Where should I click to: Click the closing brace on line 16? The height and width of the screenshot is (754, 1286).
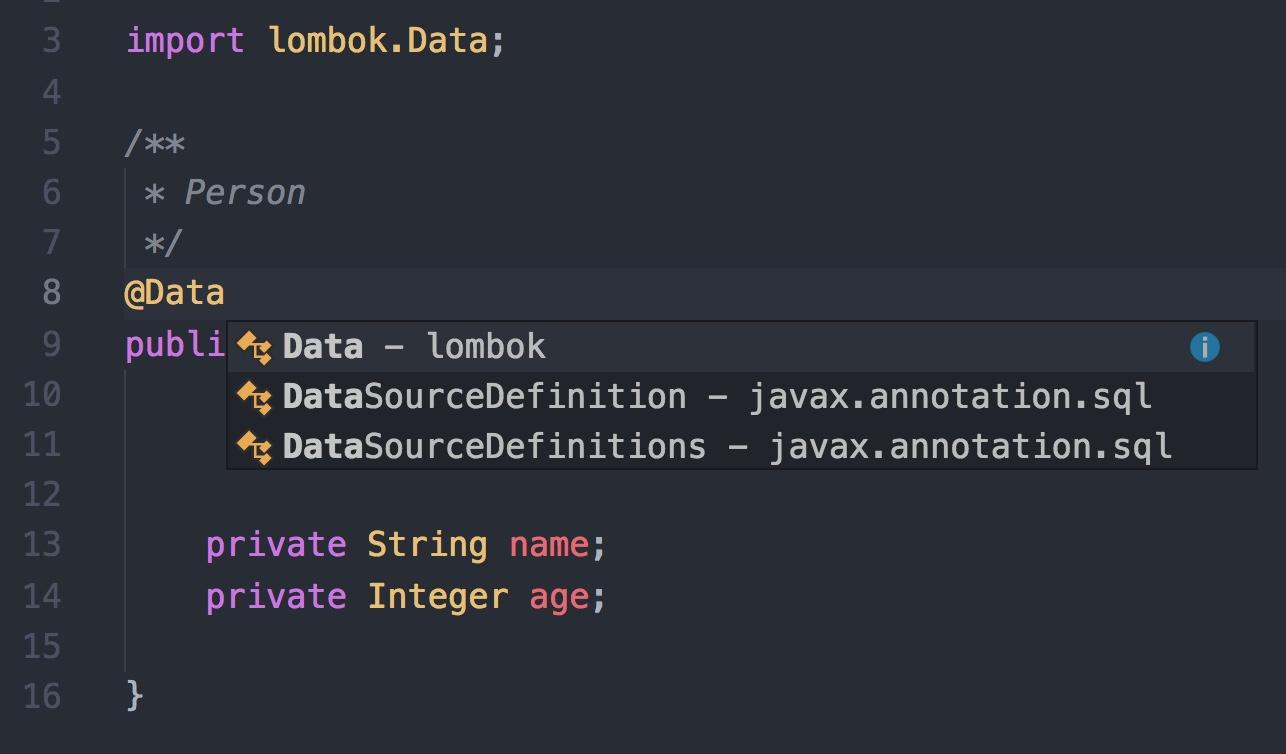coord(134,696)
